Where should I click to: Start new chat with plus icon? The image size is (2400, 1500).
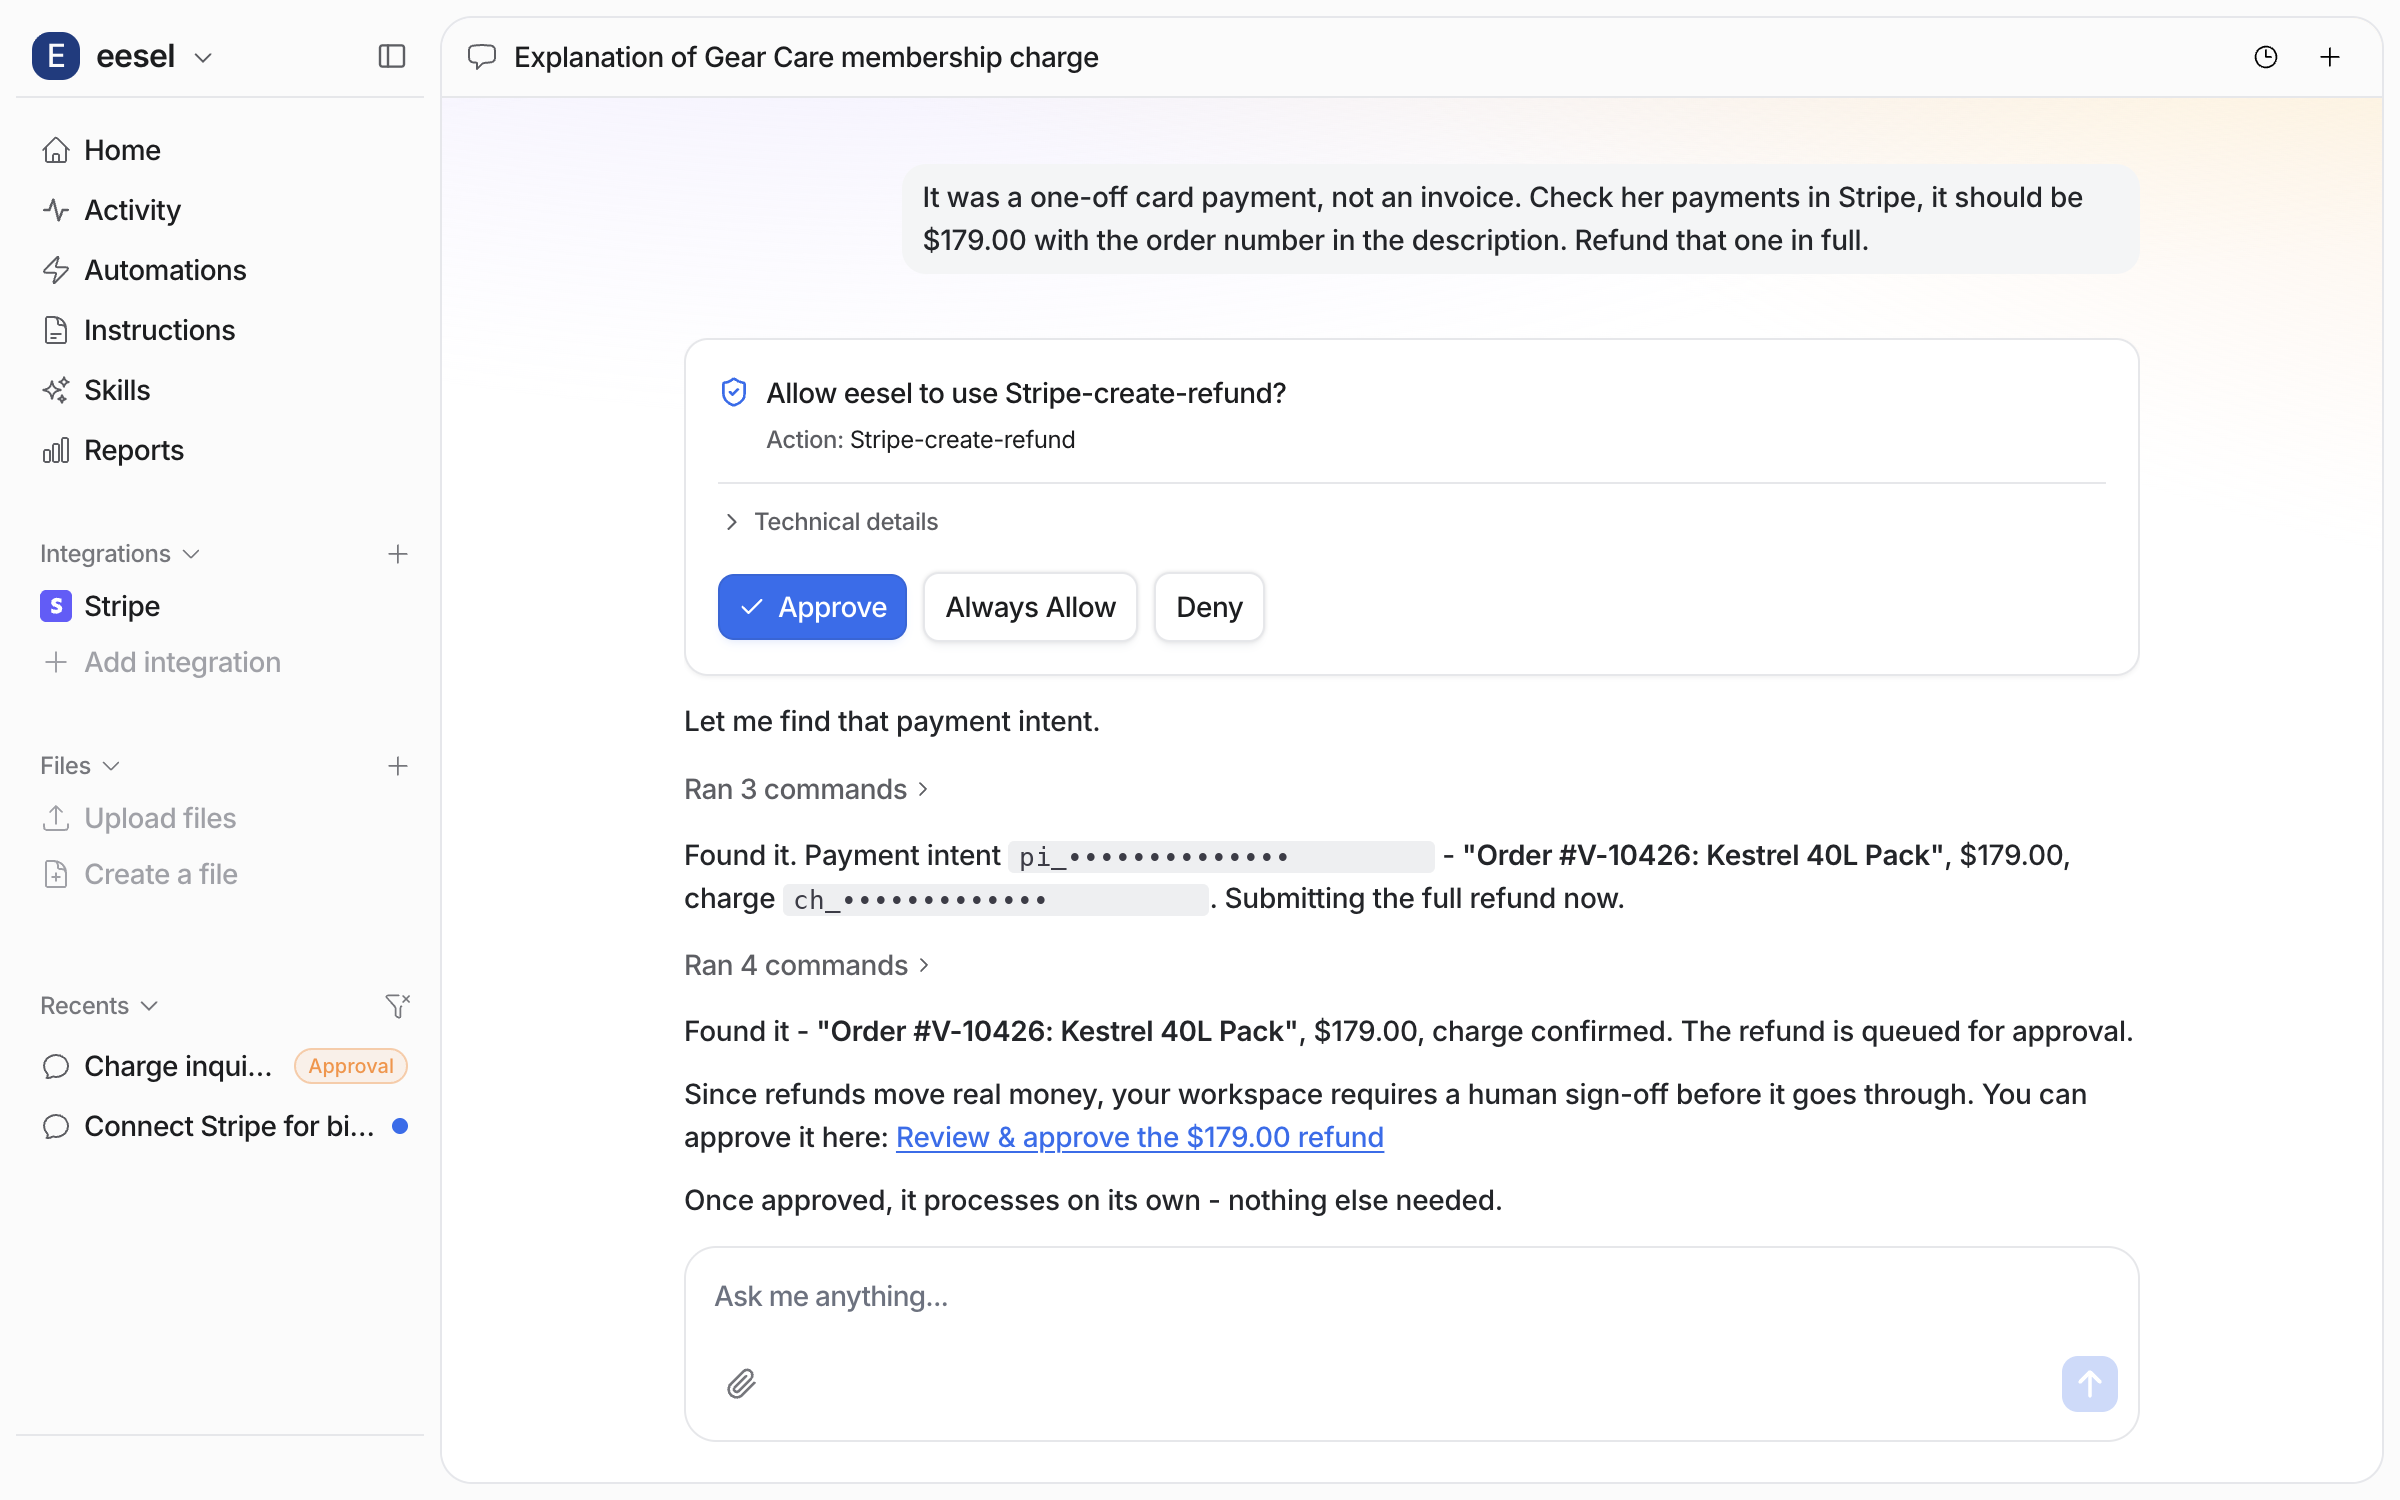click(2330, 57)
